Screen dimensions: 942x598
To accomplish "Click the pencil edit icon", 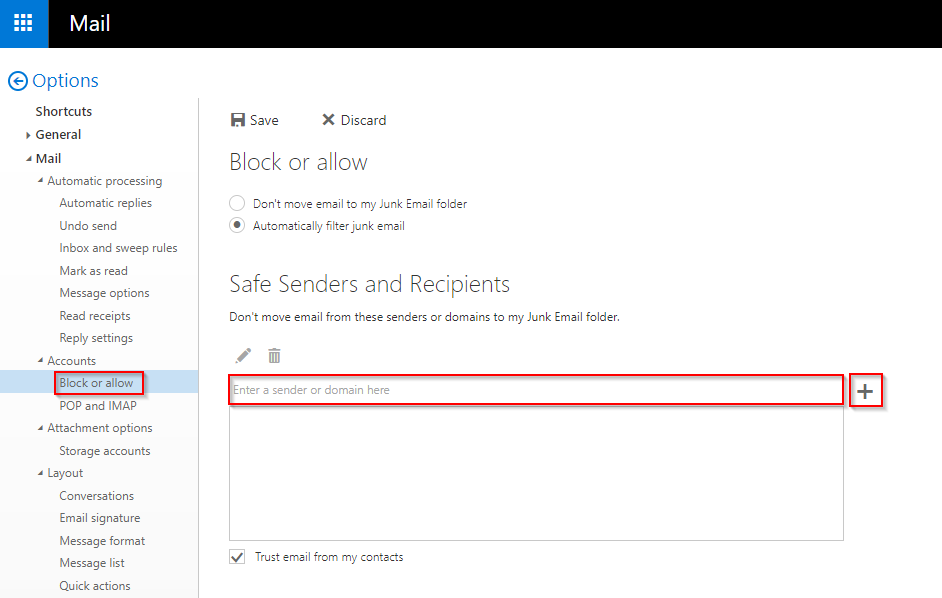I will (x=243, y=355).
